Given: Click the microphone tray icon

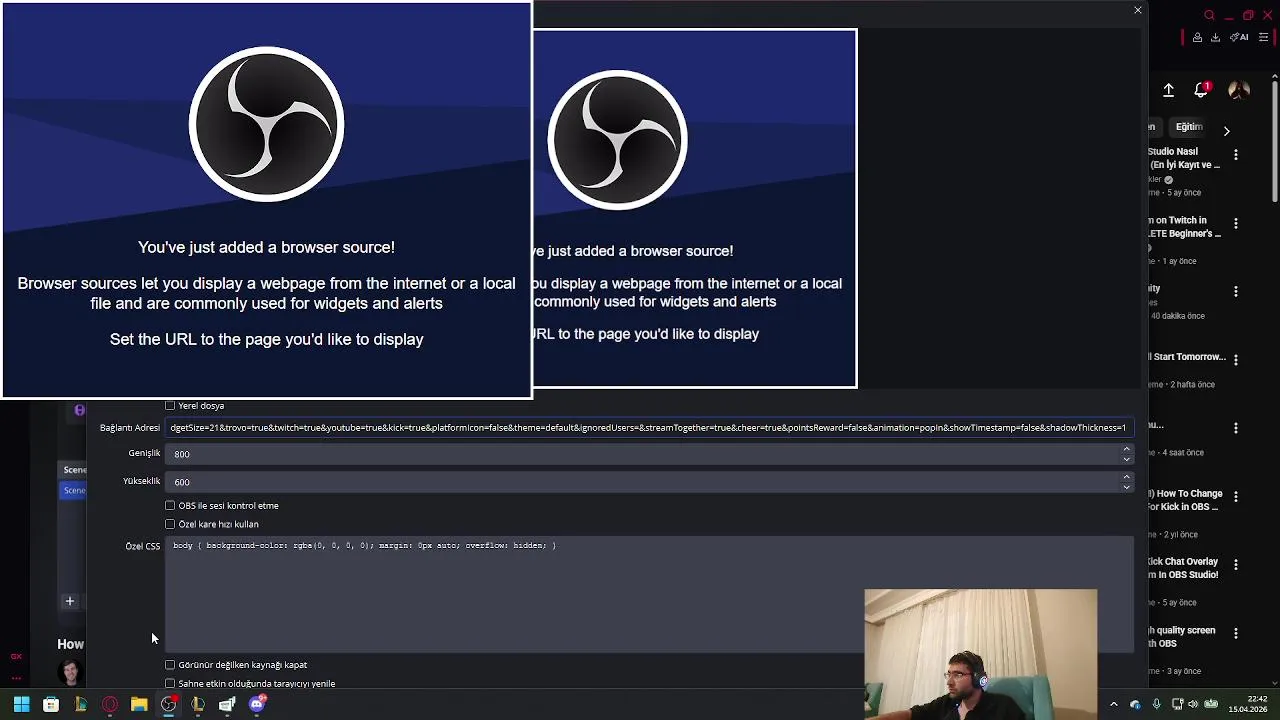Looking at the screenshot, I should coord(1156,705).
